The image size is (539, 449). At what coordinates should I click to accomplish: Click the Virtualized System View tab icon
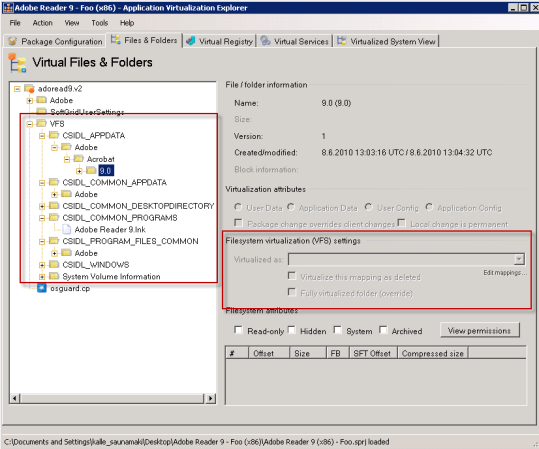pos(341,41)
